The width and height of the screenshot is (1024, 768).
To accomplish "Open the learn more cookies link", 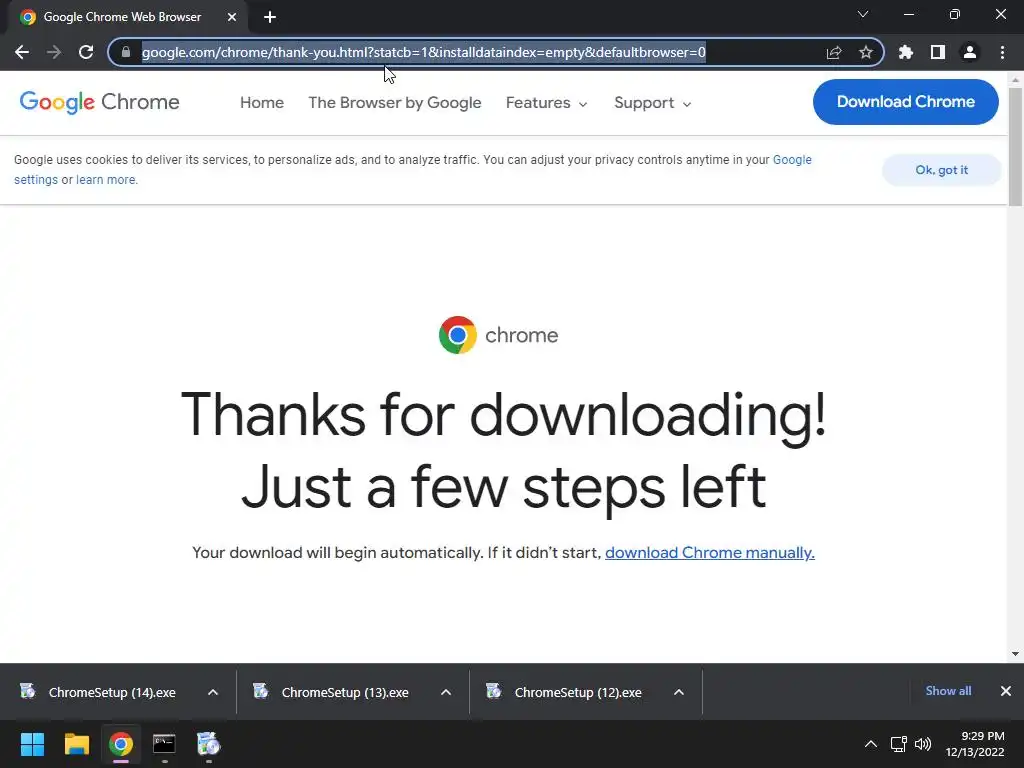I will 106,180.
